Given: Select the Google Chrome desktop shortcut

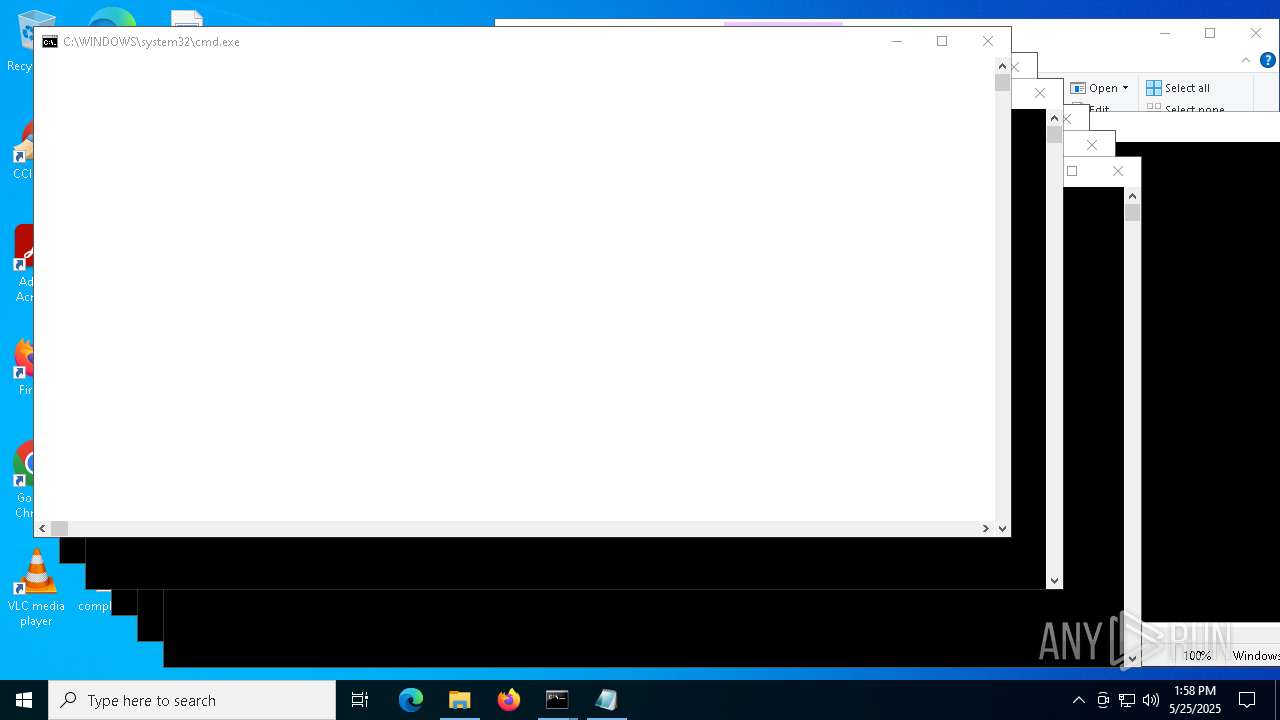Looking at the screenshot, I should 24,480.
